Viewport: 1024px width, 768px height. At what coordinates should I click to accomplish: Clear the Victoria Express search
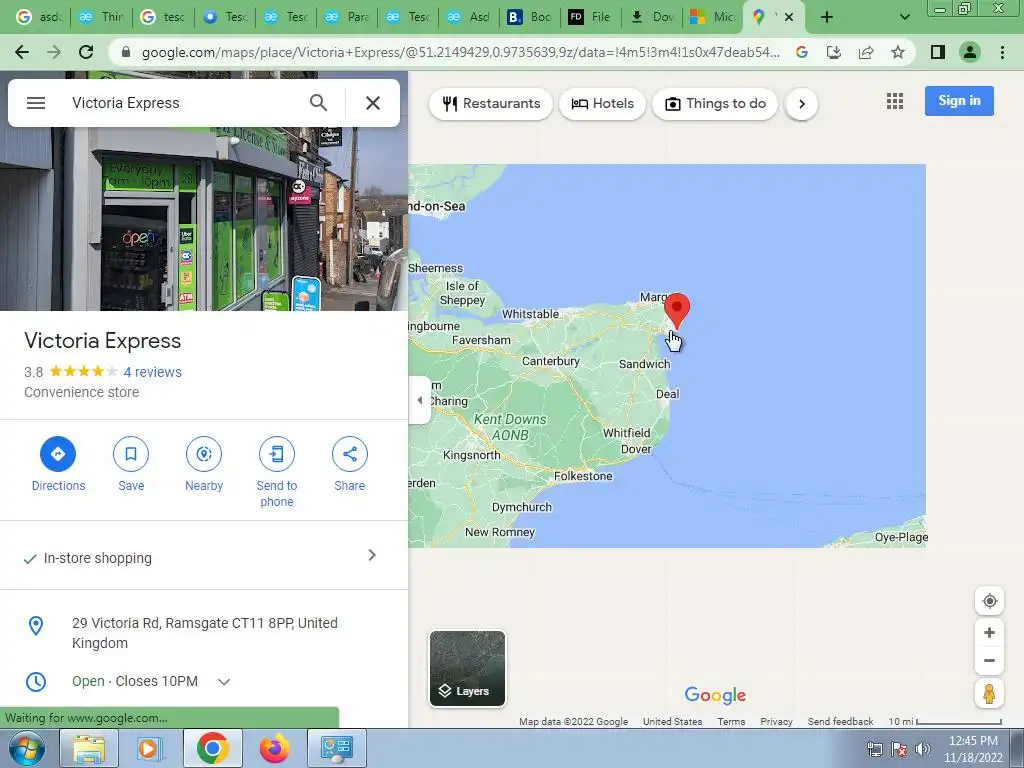pyautogui.click(x=373, y=103)
